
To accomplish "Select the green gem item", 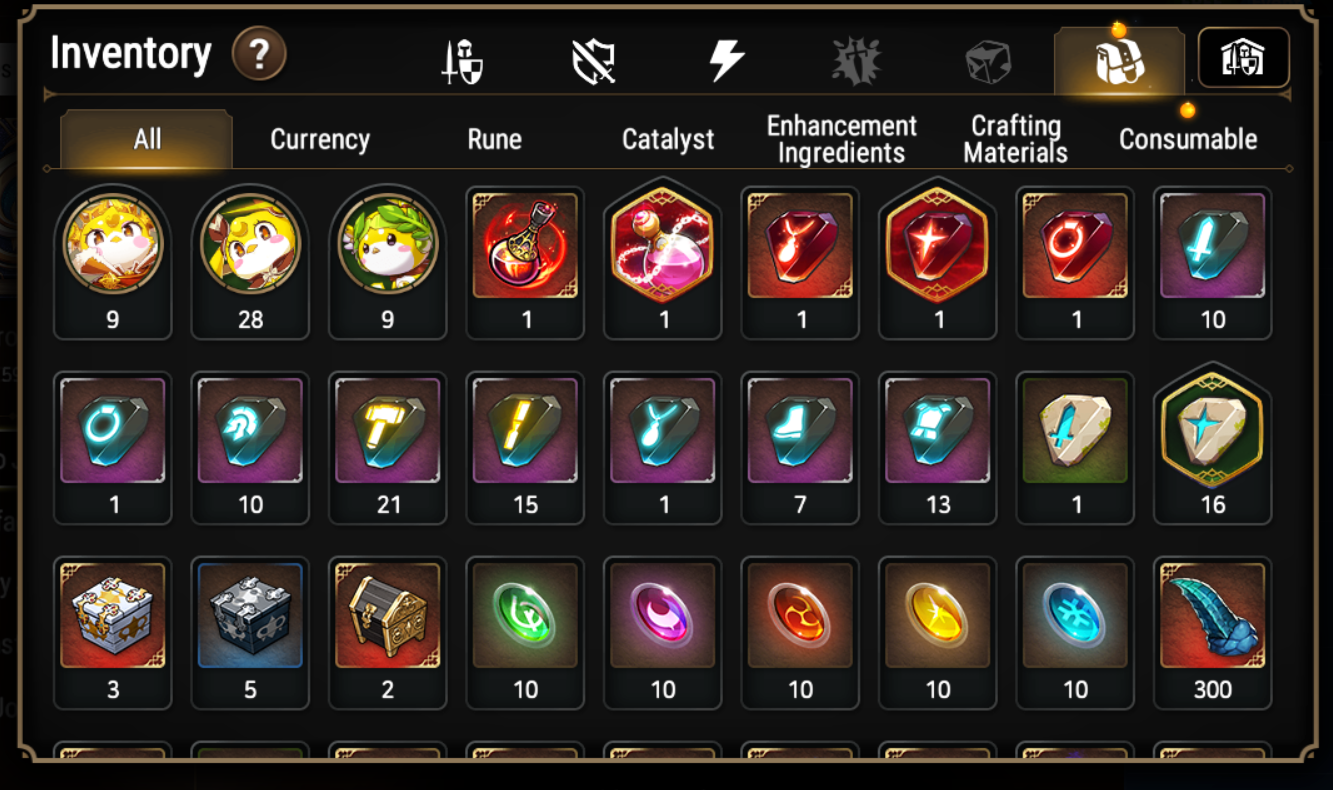I will tap(525, 632).
